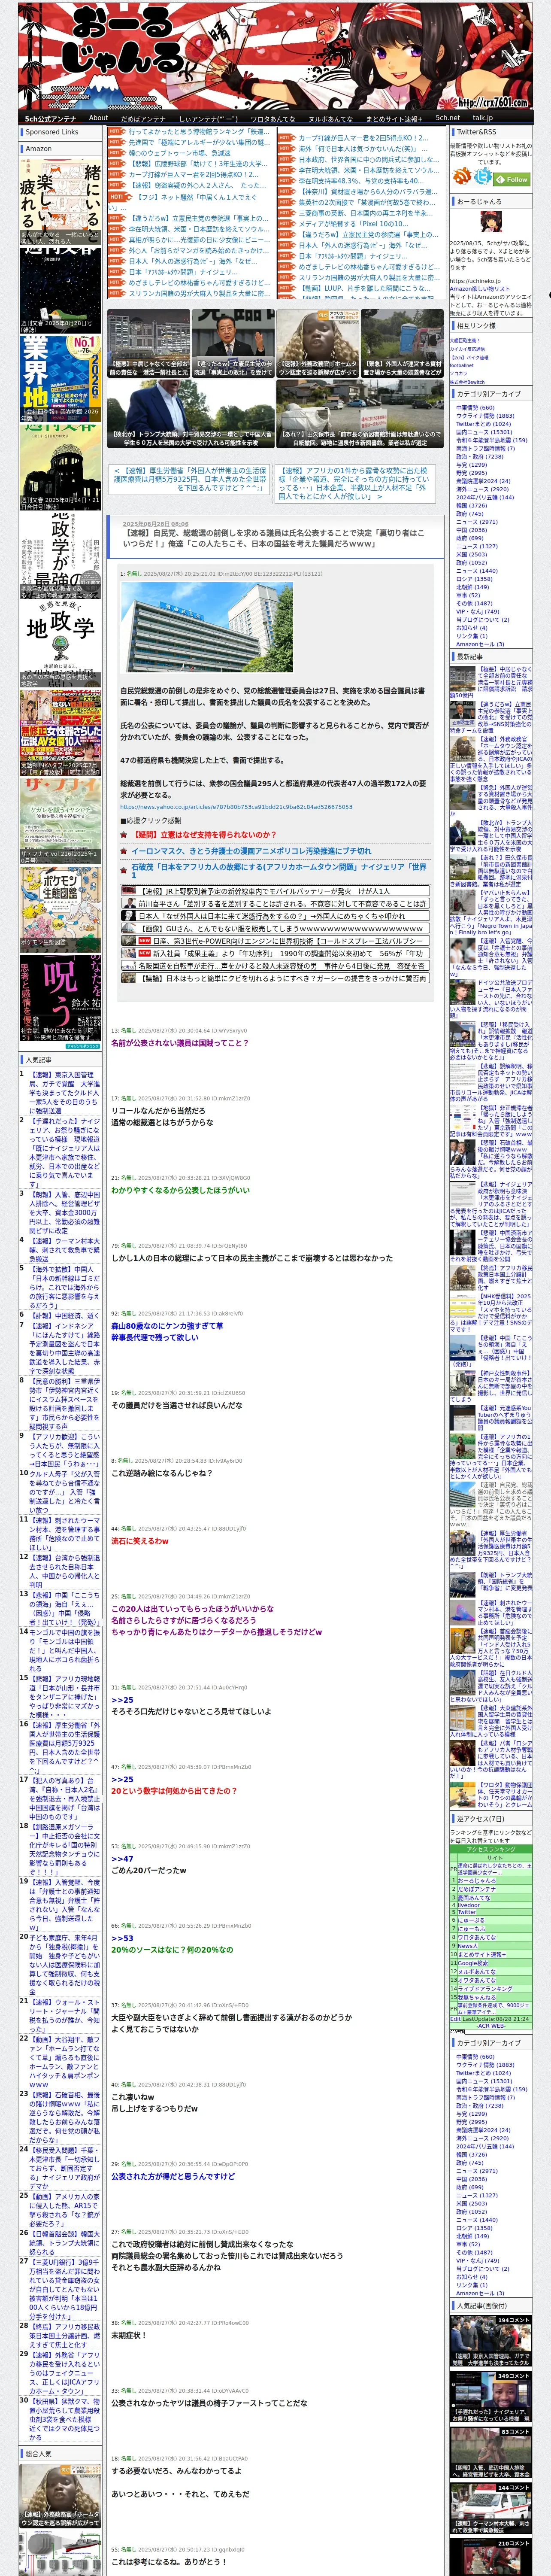Click Edit link in access ranking footer
Viewport: 551px width, 2576px height.
pyautogui.click(x=455, y=2019)
